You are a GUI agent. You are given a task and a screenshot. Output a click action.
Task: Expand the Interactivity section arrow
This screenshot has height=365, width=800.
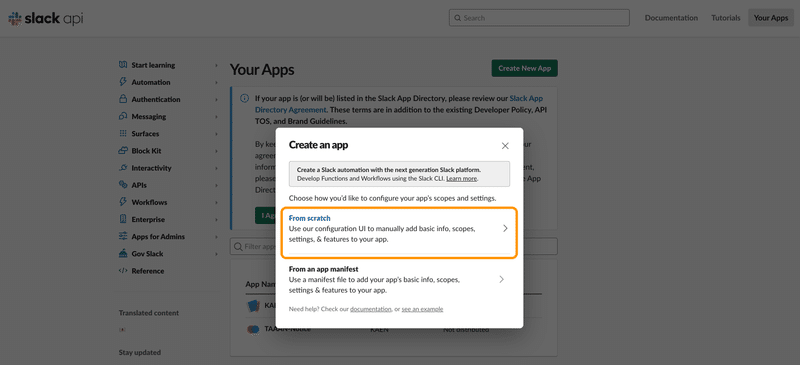click(x=216, y=168)
